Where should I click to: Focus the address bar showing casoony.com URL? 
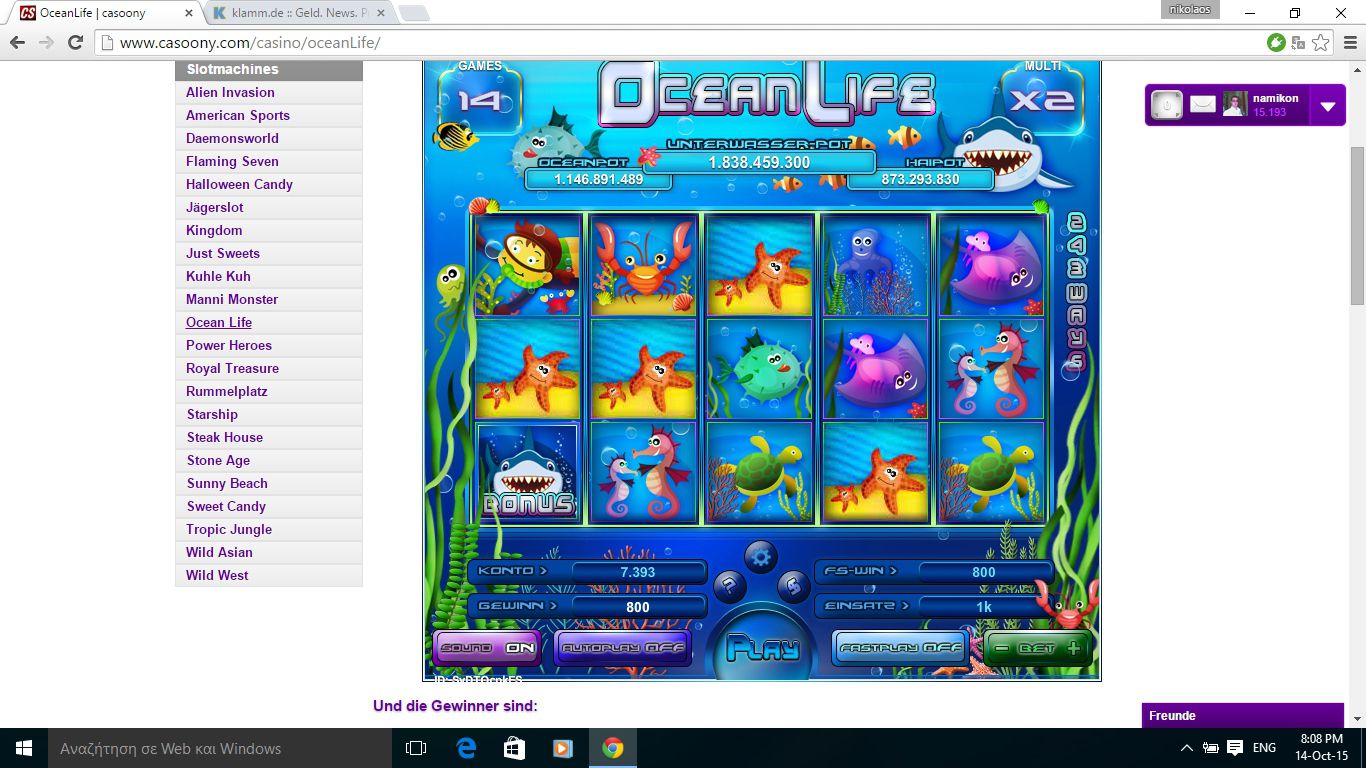pyautogui.click(x=680, y=43)
